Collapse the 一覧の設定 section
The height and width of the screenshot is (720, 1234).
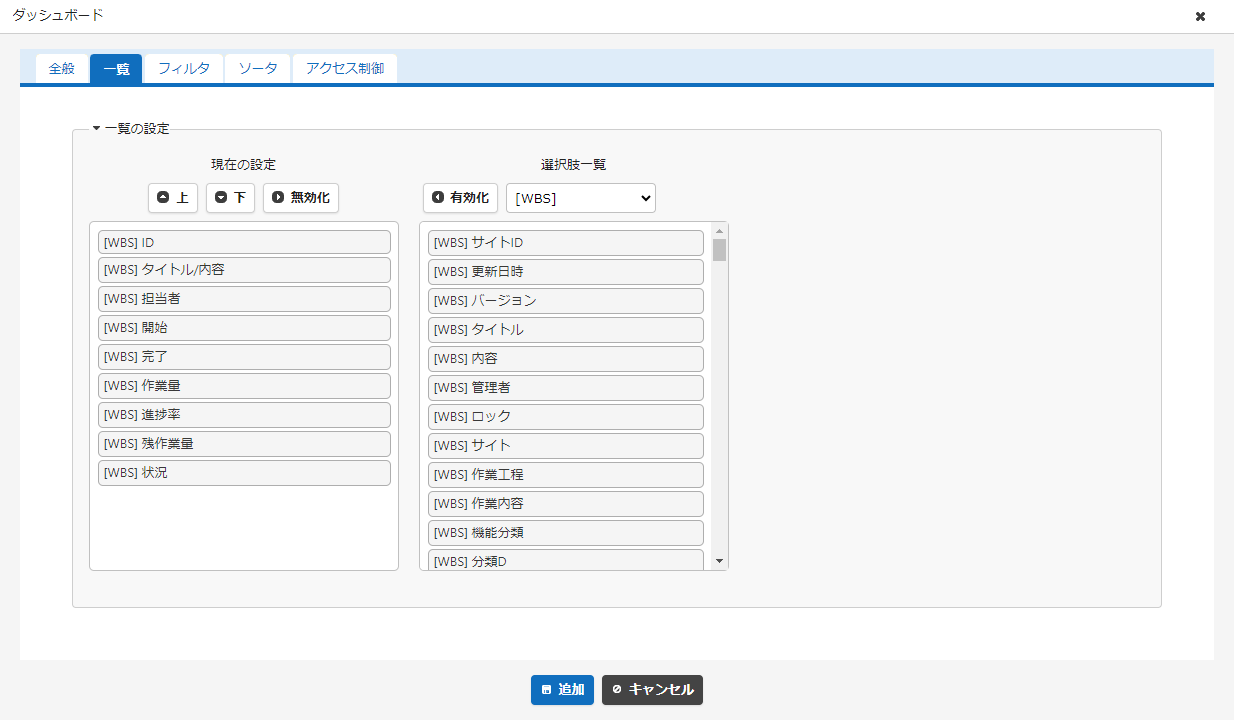pos(131,128)
